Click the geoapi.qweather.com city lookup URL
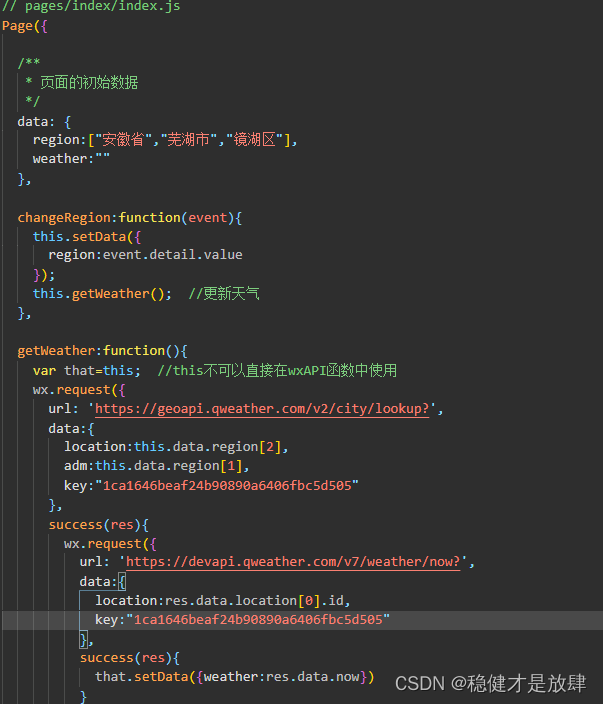This screenshot has width=603, height=704. click(x=262, y=409)
